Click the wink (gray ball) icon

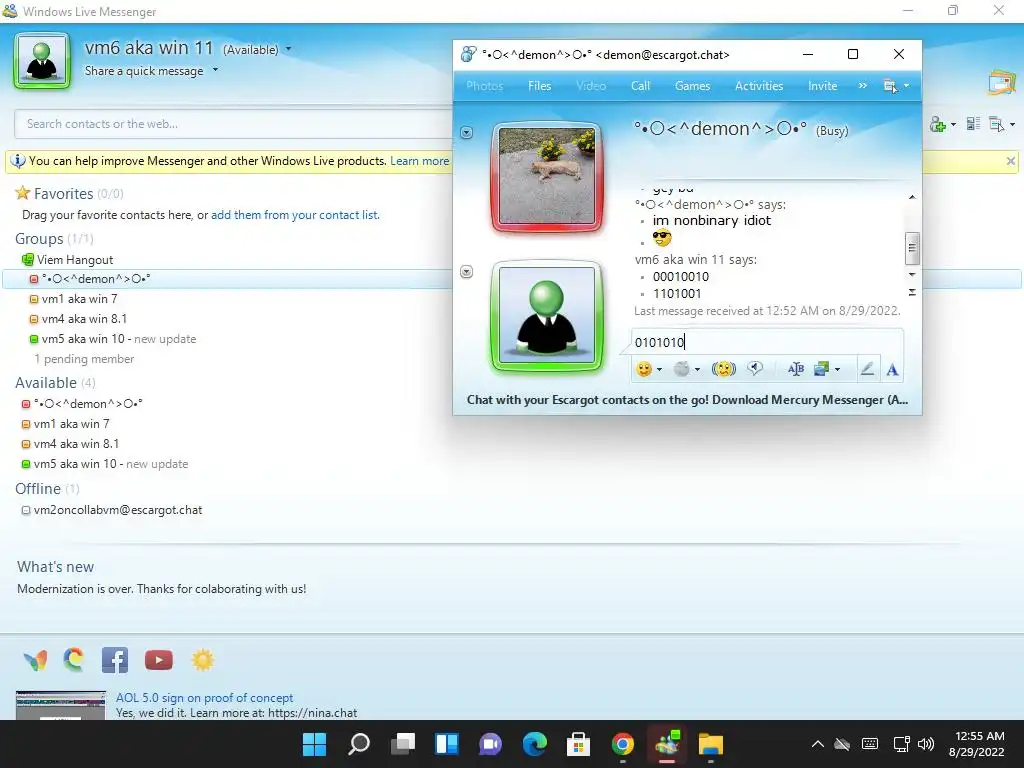(681, 369)
